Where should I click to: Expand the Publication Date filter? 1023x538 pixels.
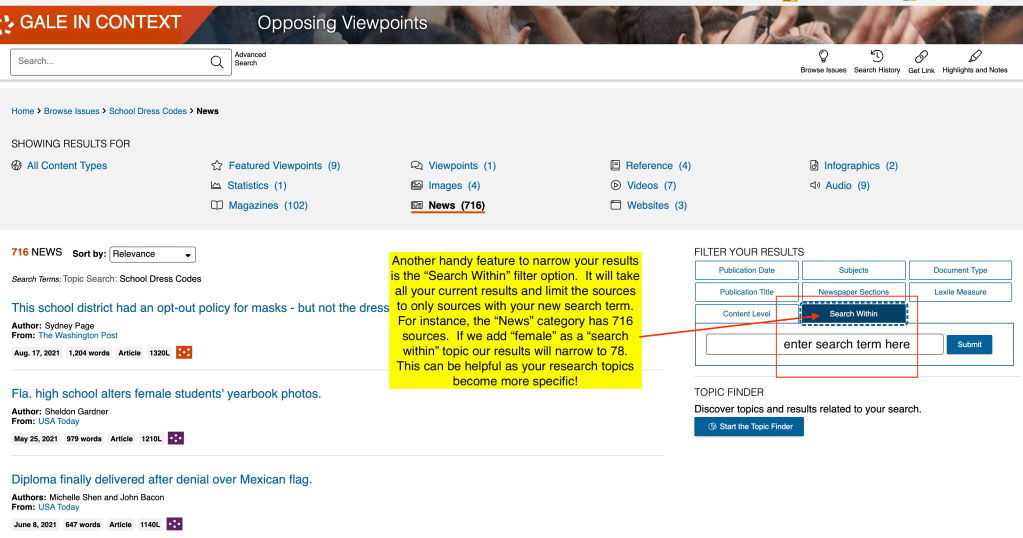[747, 270]
